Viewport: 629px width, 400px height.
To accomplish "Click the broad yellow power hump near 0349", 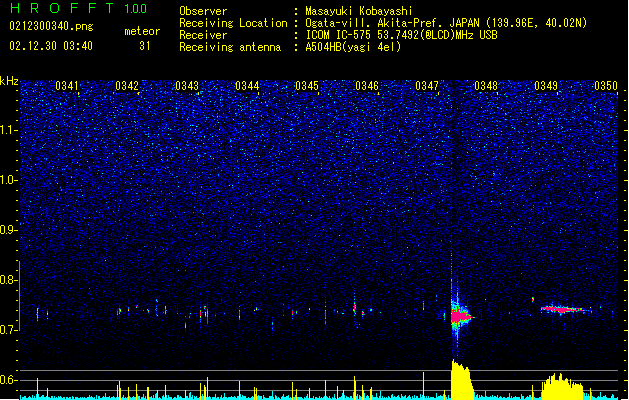I will [562, 387].
